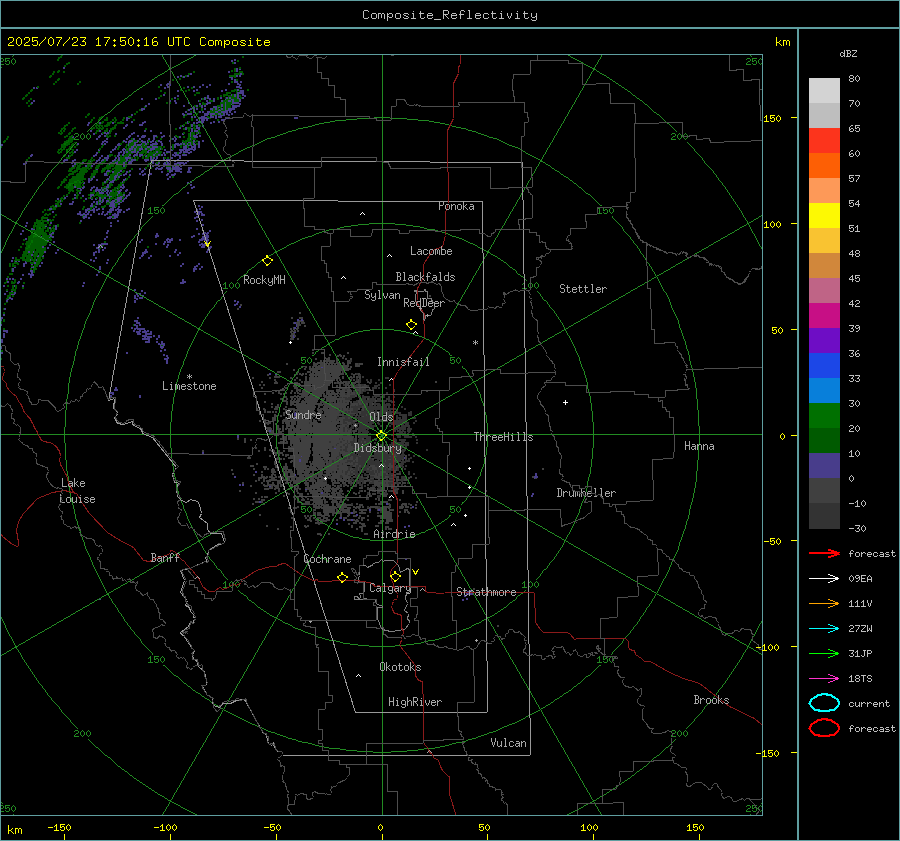Click the Sundre label
Image resolution: width=900 pixels, height=841 pixels.
coord(303,414)
